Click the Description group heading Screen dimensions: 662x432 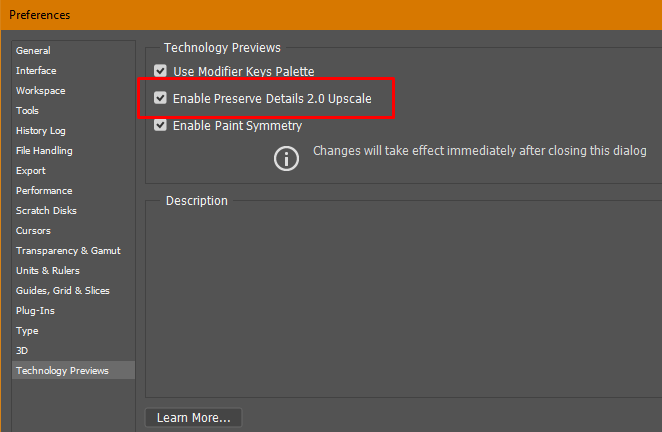[x=197, y=201]
